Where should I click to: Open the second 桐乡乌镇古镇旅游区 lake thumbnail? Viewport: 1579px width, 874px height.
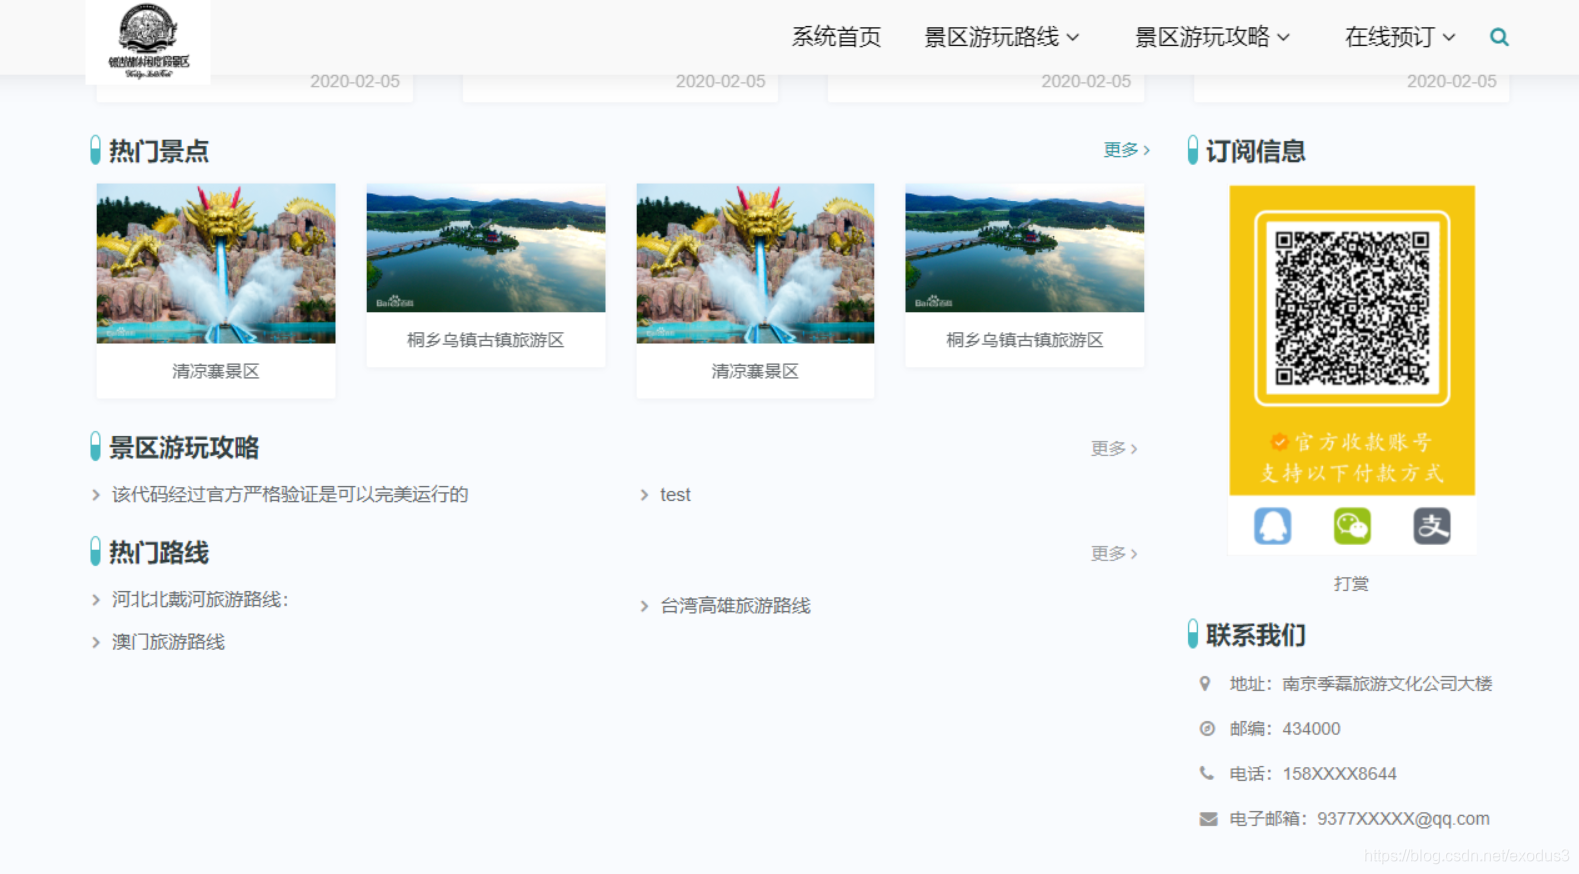(x=1025, y=248)
